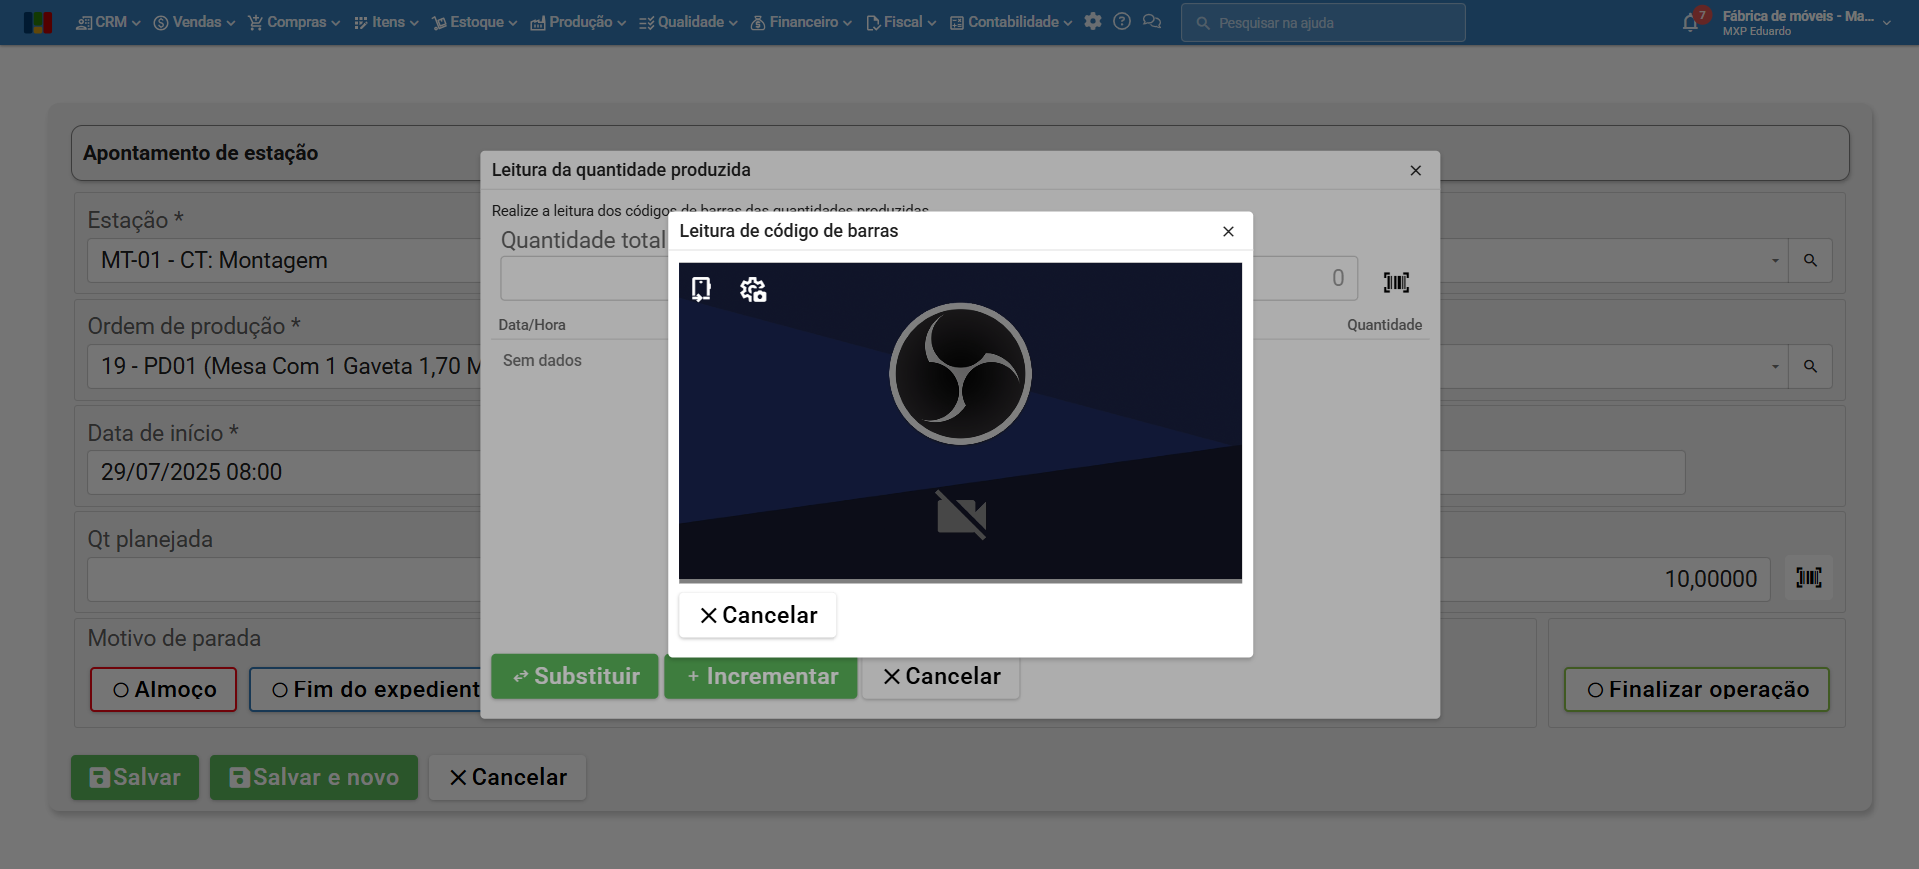
Task: Click the camera preview area
Action: (x=960, y=422)
